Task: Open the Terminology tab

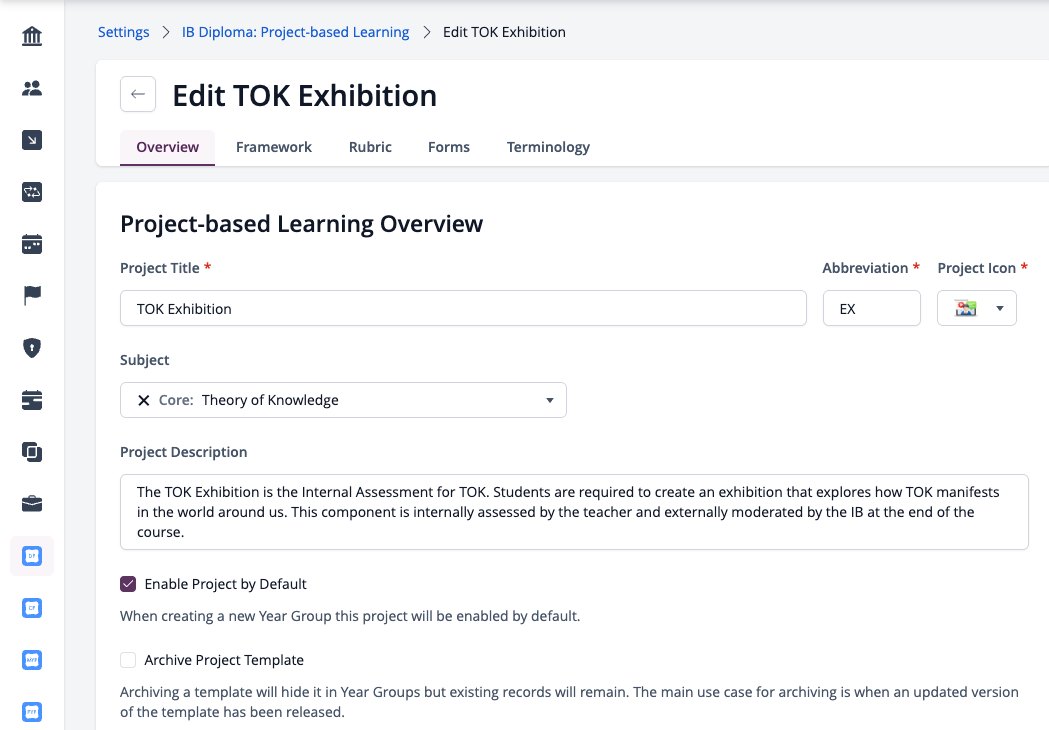Action: pos(548,147)
